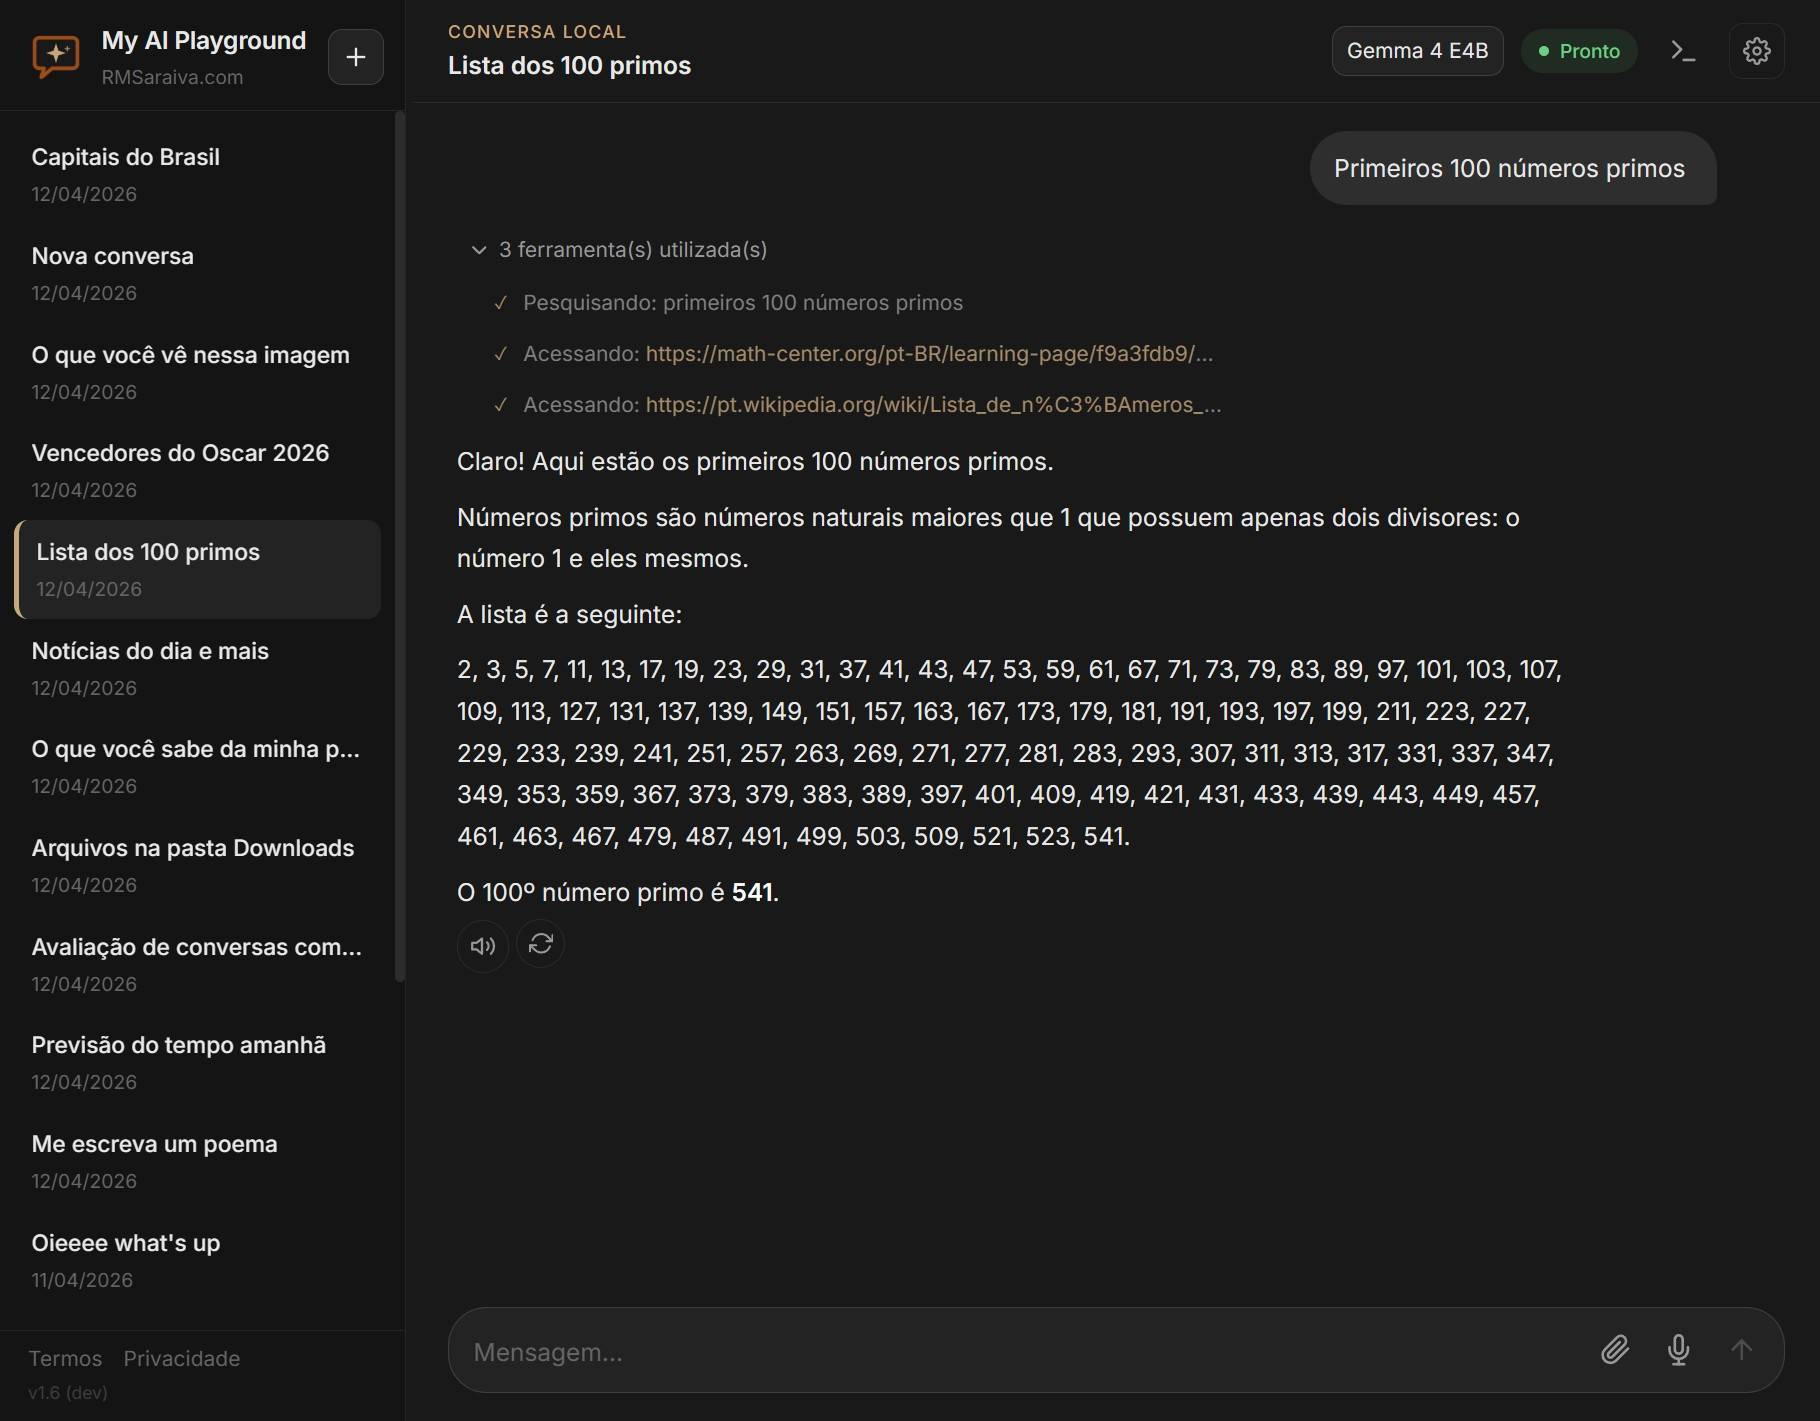
Task: Open the Gemma 4 E4B model selector
Action: click(1417, 51)
